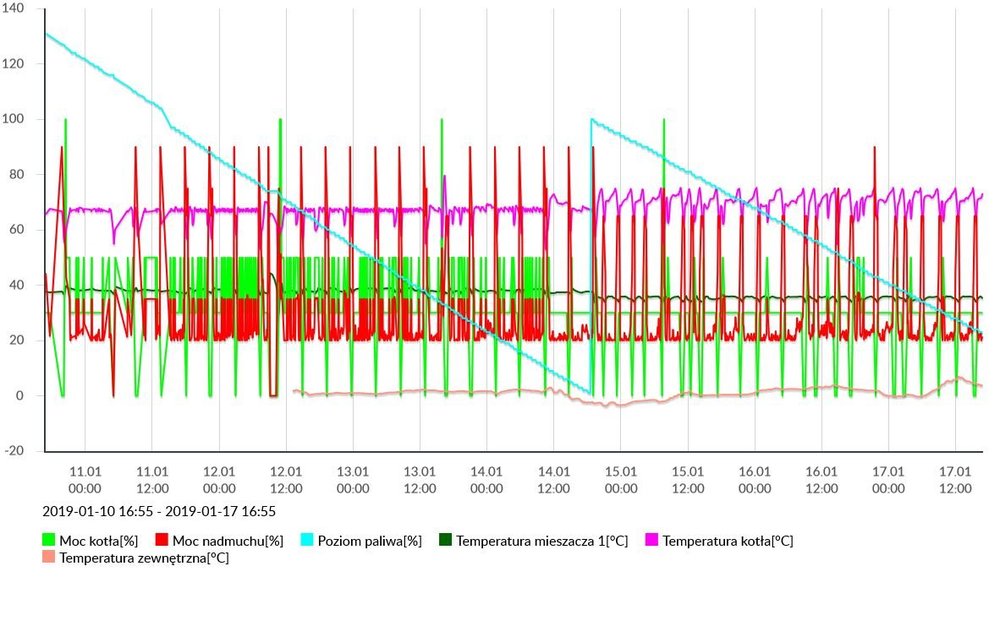Click the 16.01 00:00 time axis label
This screenshot has height=626, width=1000.
click(x=755, y=480)
